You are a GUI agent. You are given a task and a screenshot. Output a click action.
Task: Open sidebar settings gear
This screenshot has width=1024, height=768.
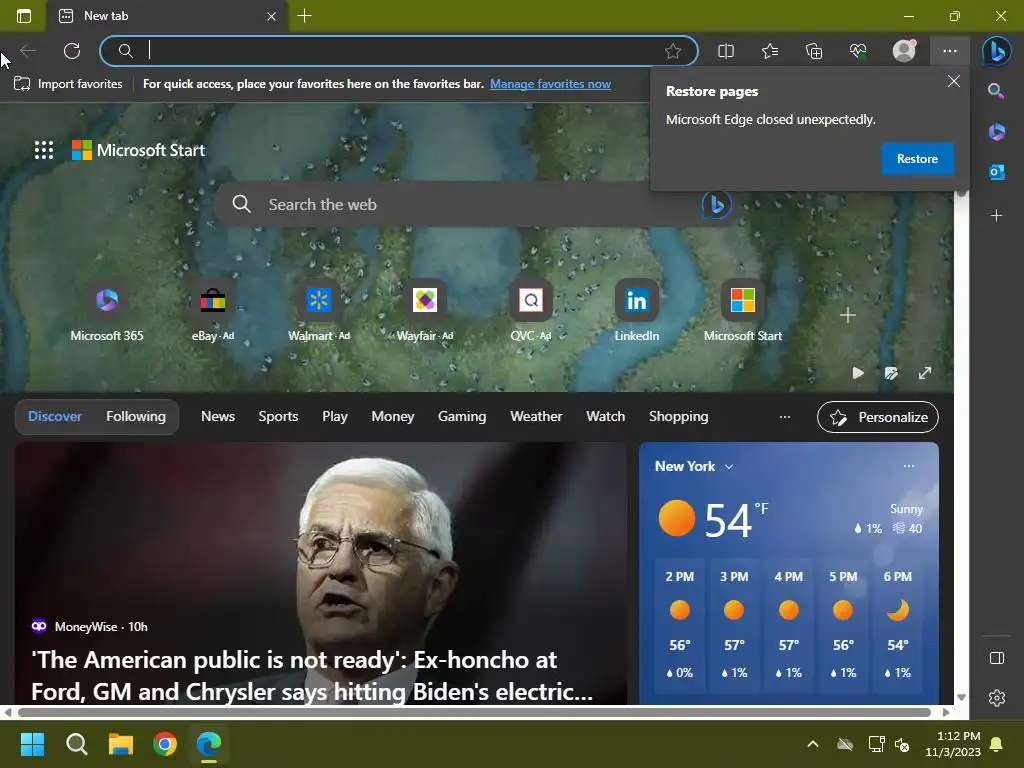point(997,698)
